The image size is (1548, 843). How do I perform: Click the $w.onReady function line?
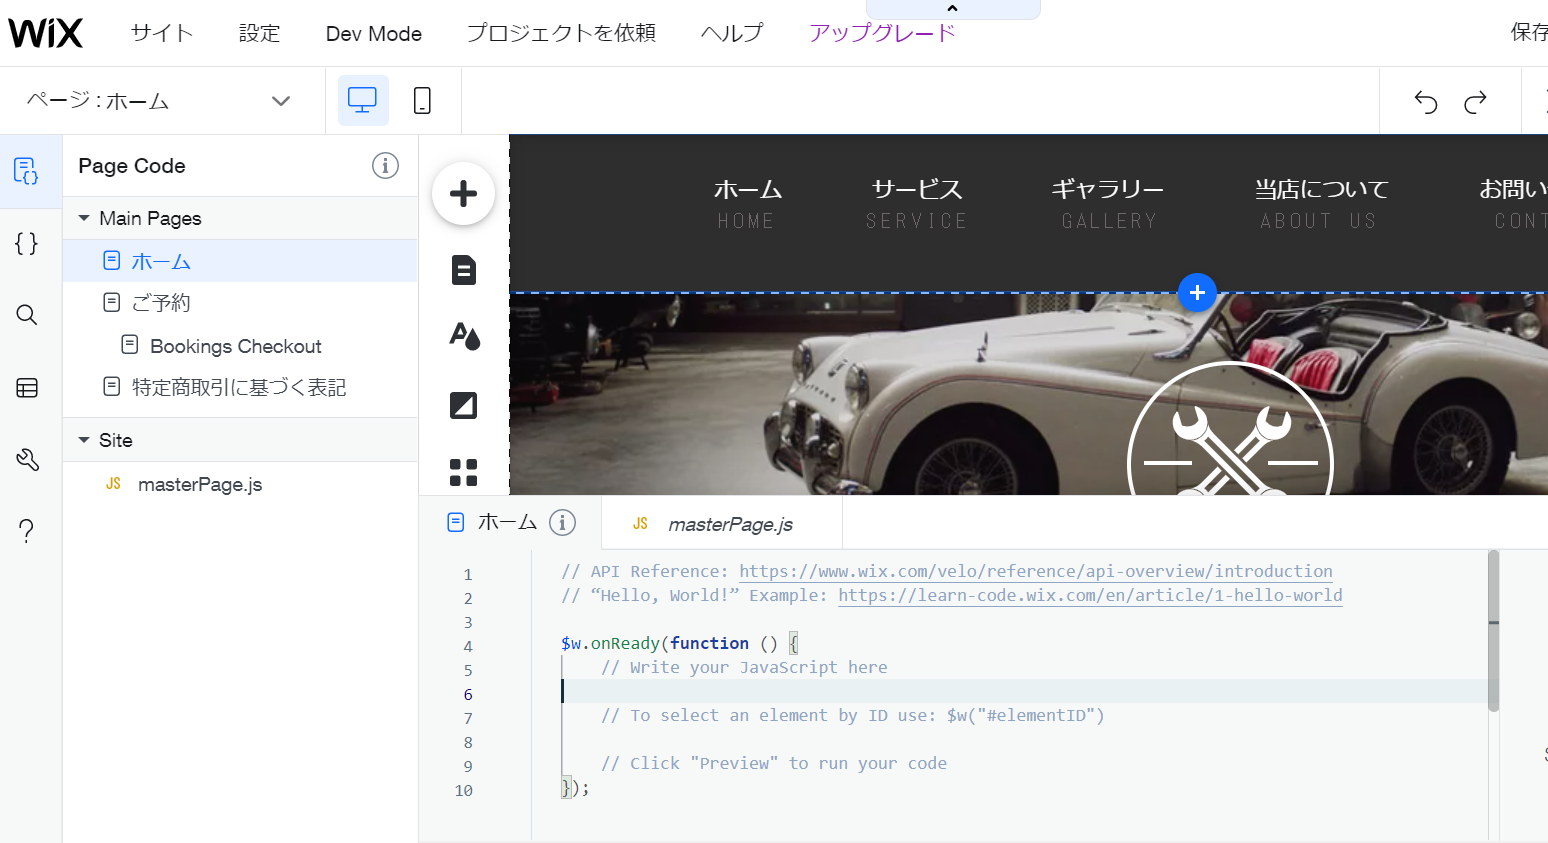[x=680, y=643]
